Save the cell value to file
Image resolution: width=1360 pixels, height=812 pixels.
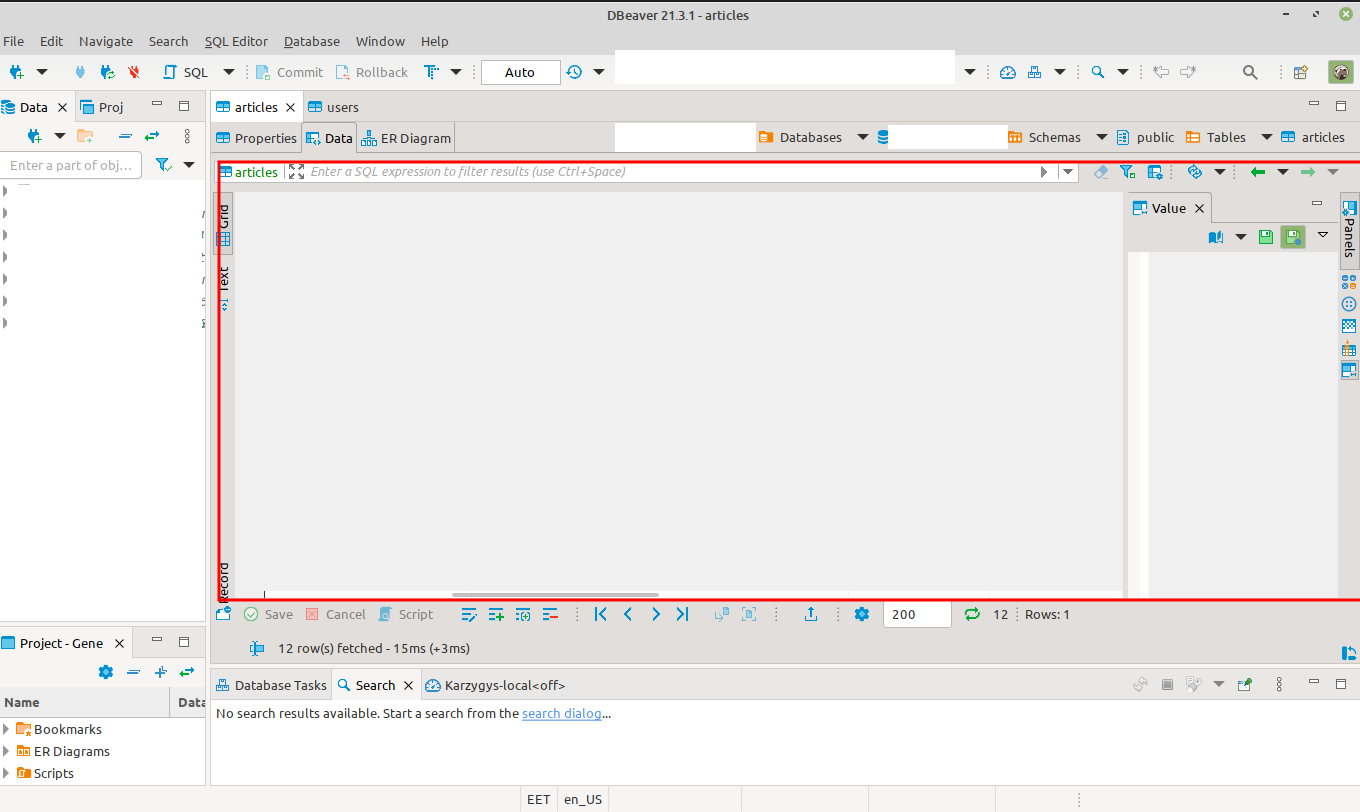(x=1265, y=236)
